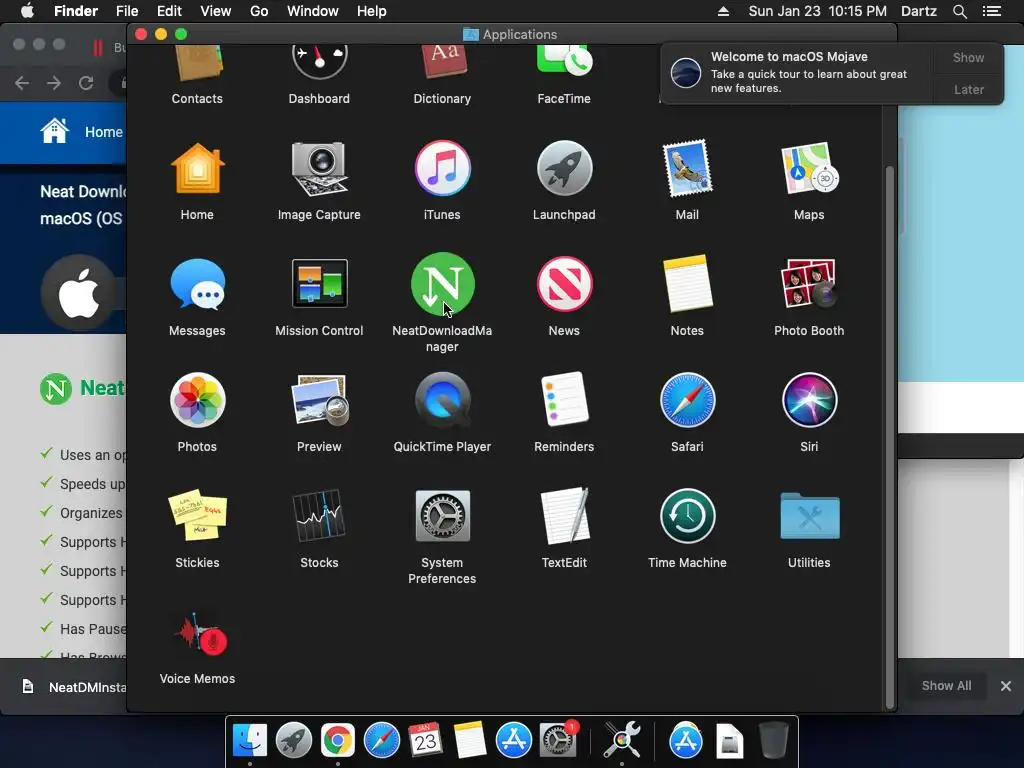Open the Photos app icon
1024x768 pixels.
click(x=197, y=400)
